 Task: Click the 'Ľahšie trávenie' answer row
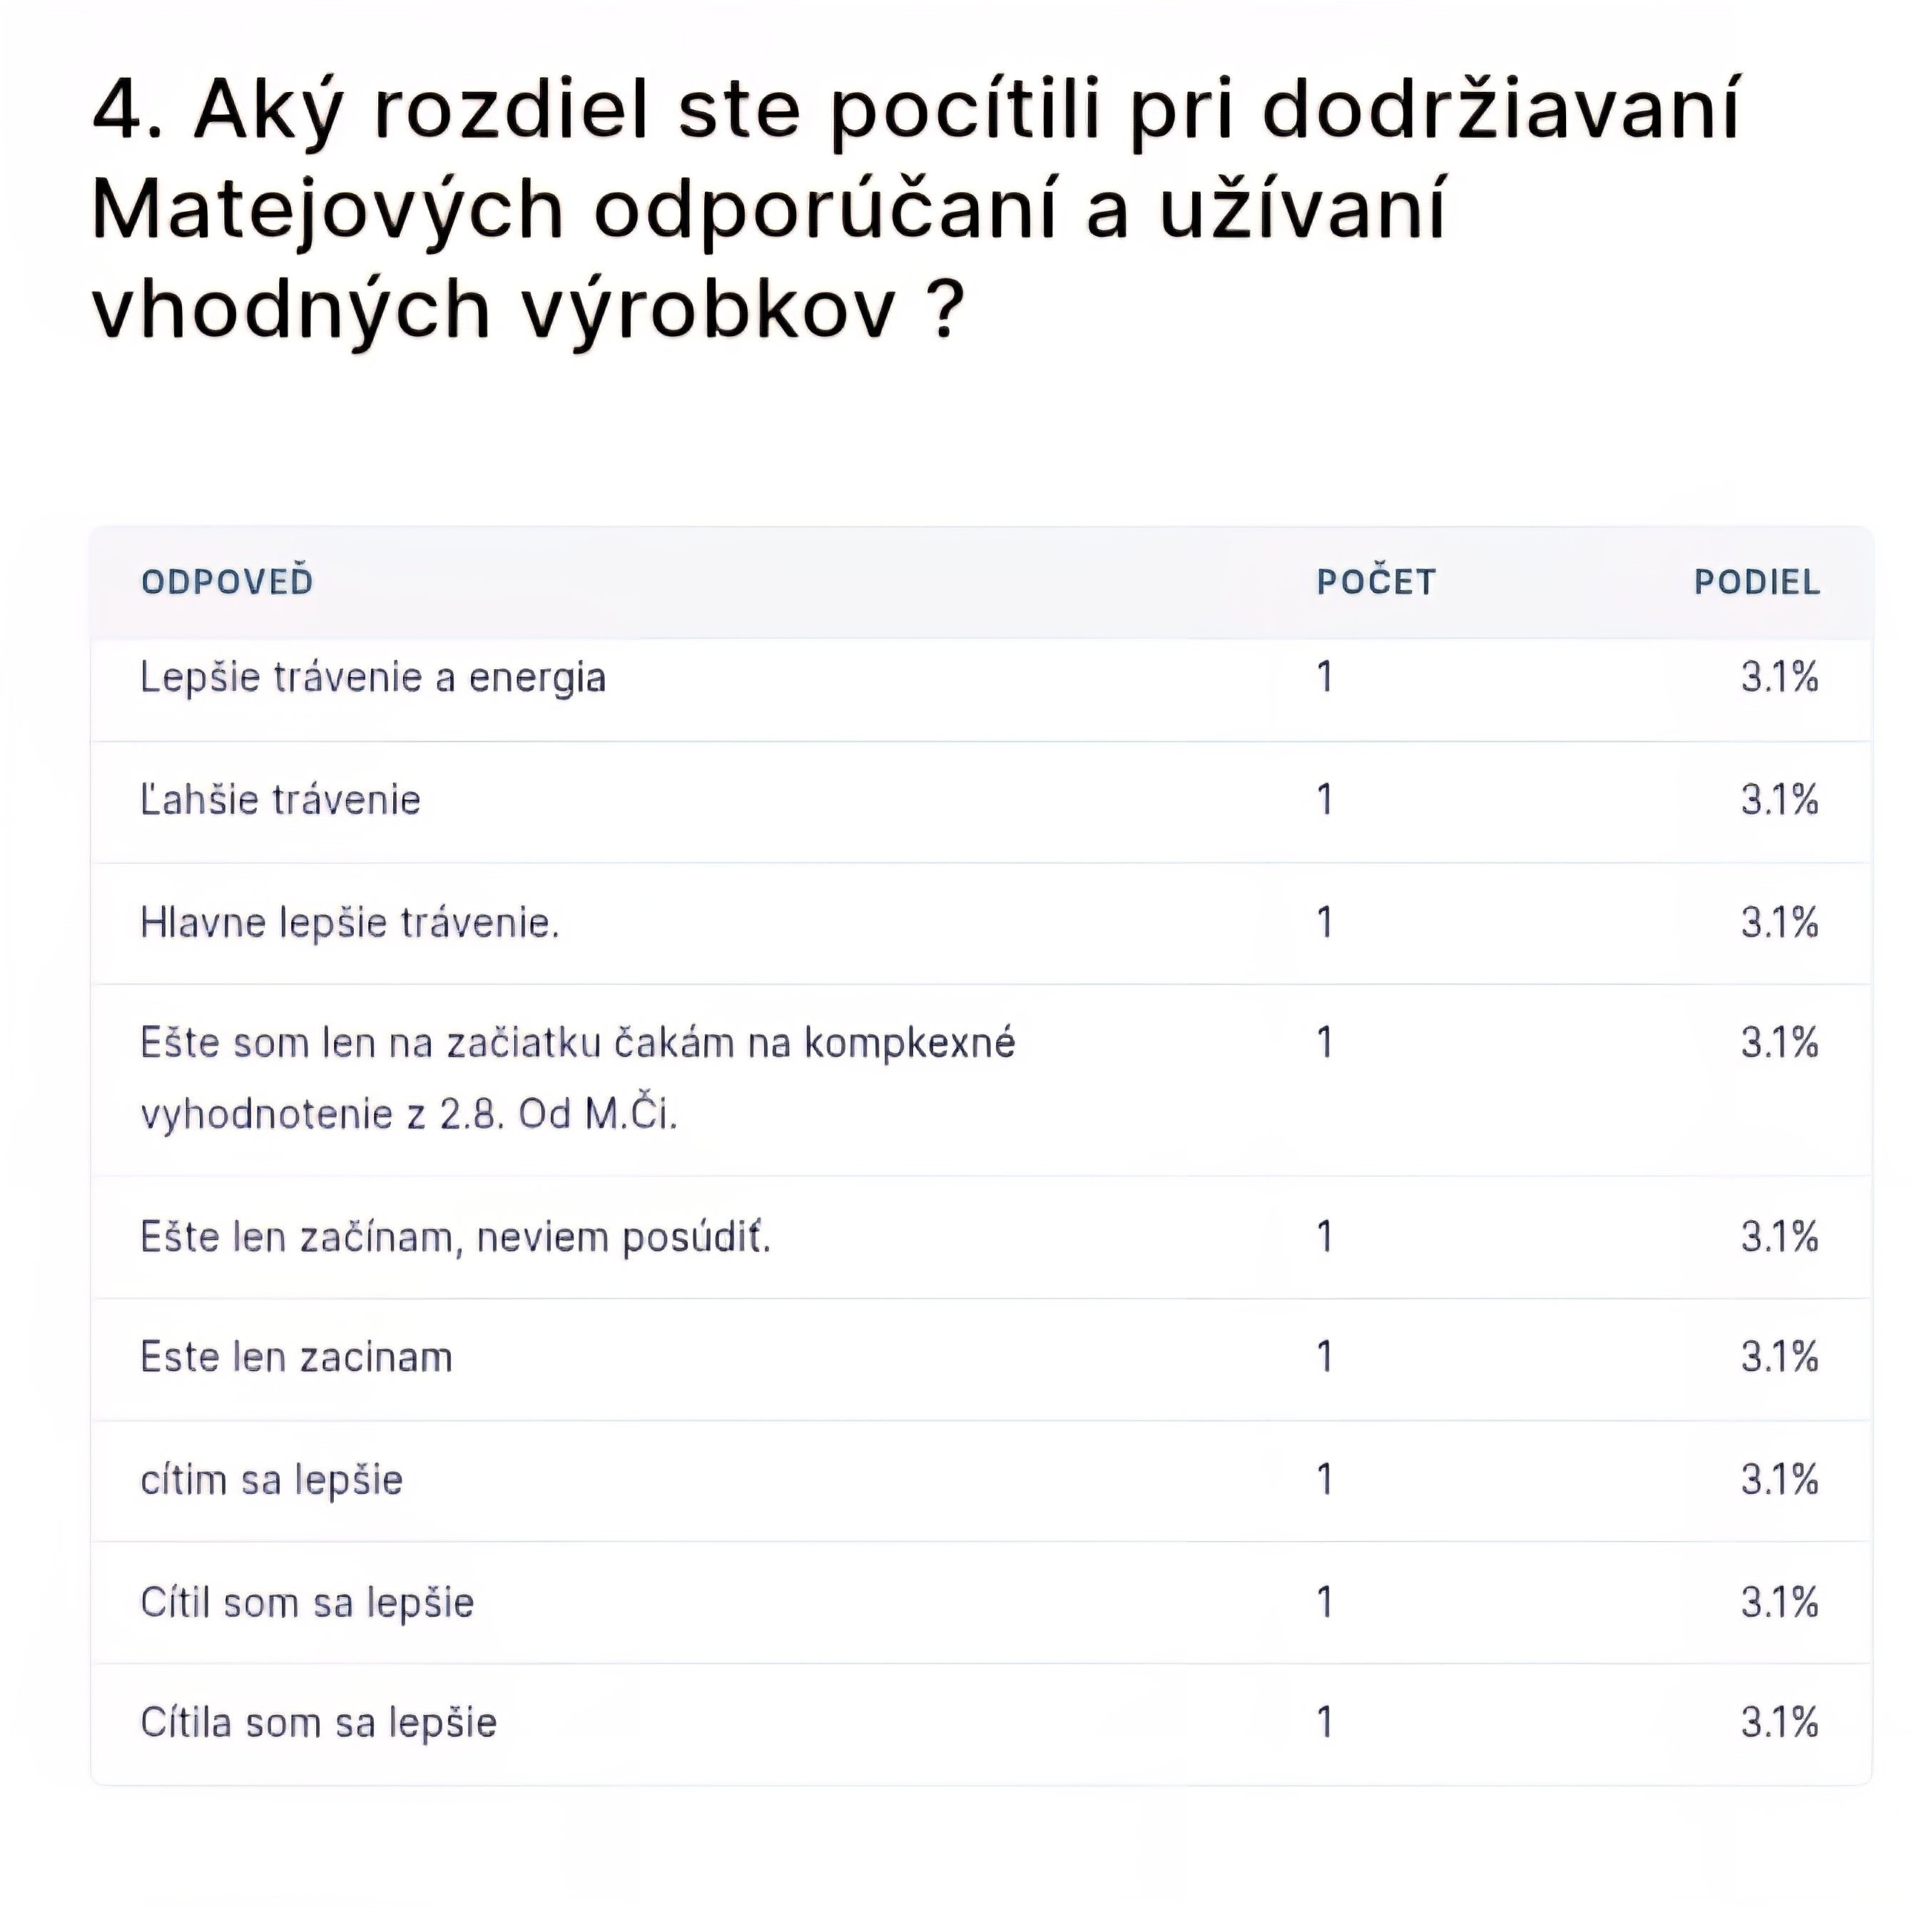tap(280, 800)
